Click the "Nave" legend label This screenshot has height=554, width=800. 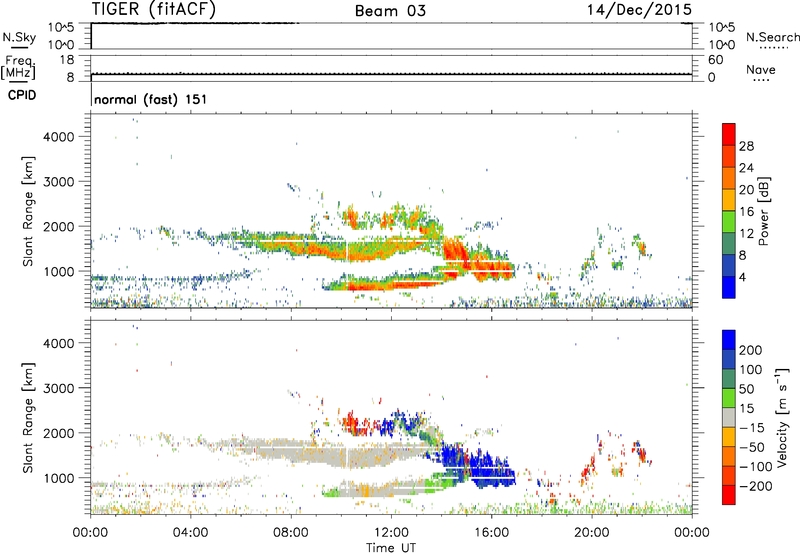[761, 70]
